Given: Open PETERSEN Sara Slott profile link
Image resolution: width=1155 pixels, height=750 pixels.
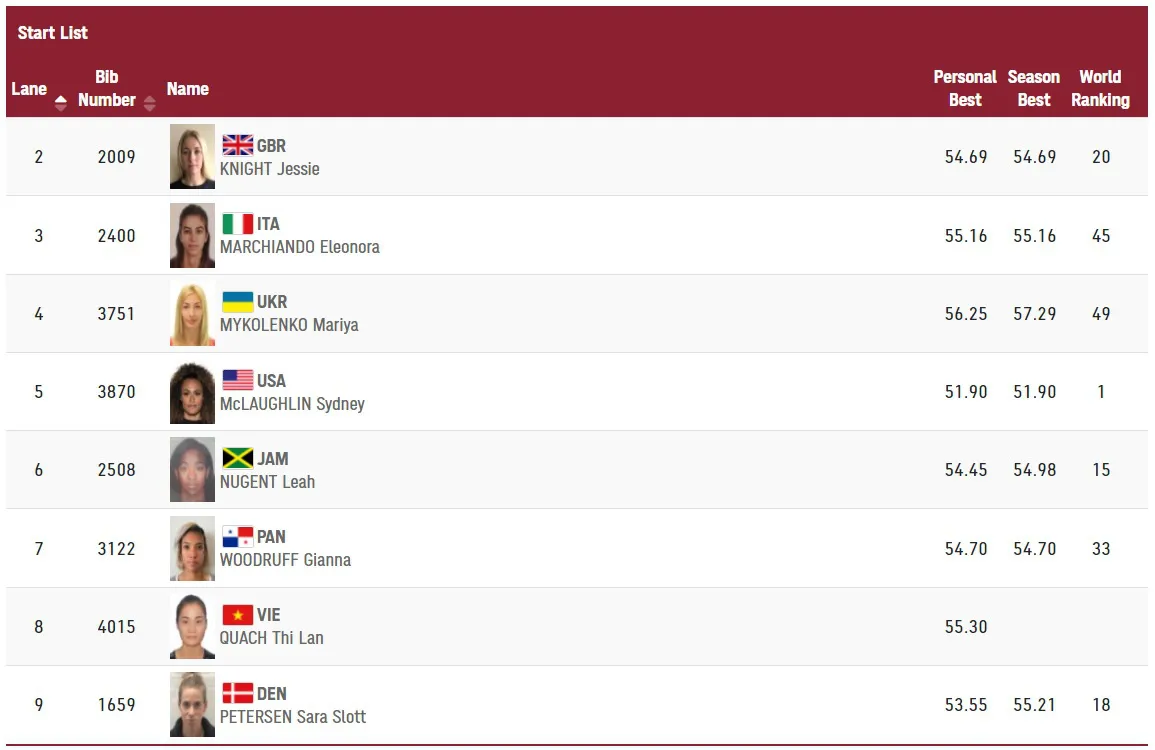Looking at the screenshot, I should pyautogui.click(x=292, y=717).
